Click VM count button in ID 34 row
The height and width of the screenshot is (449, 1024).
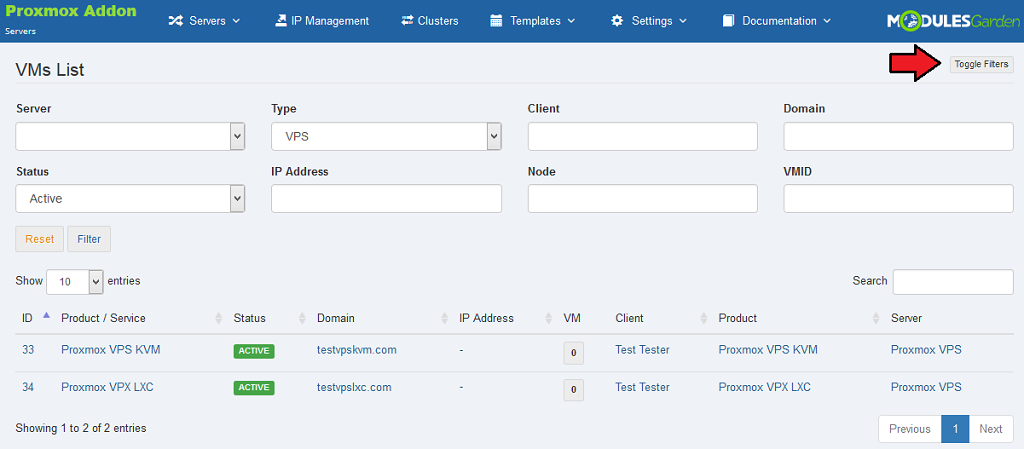[x=573, y=390]
